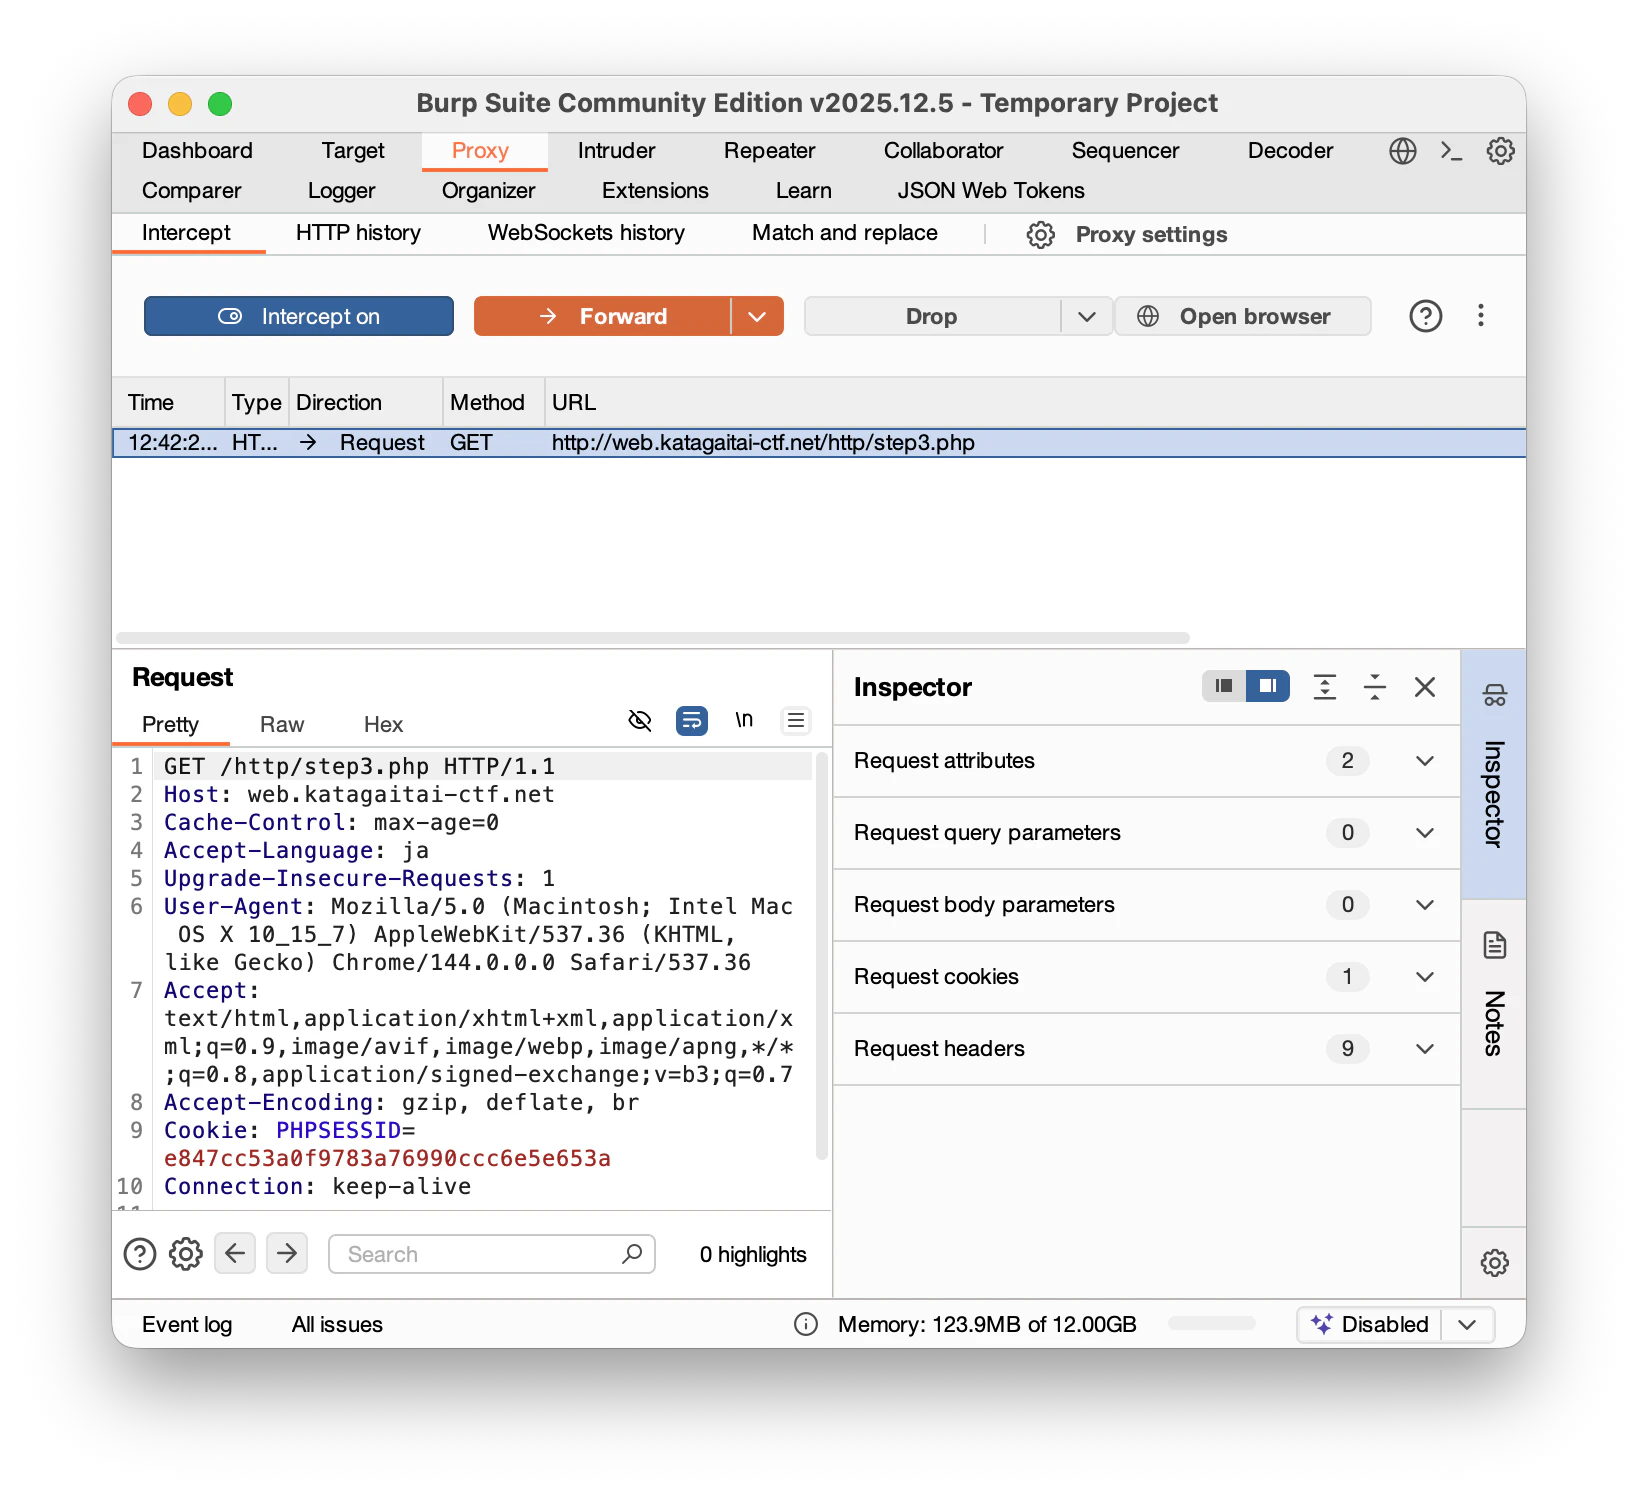Open Request editor settings gear at bottom

186,1254
